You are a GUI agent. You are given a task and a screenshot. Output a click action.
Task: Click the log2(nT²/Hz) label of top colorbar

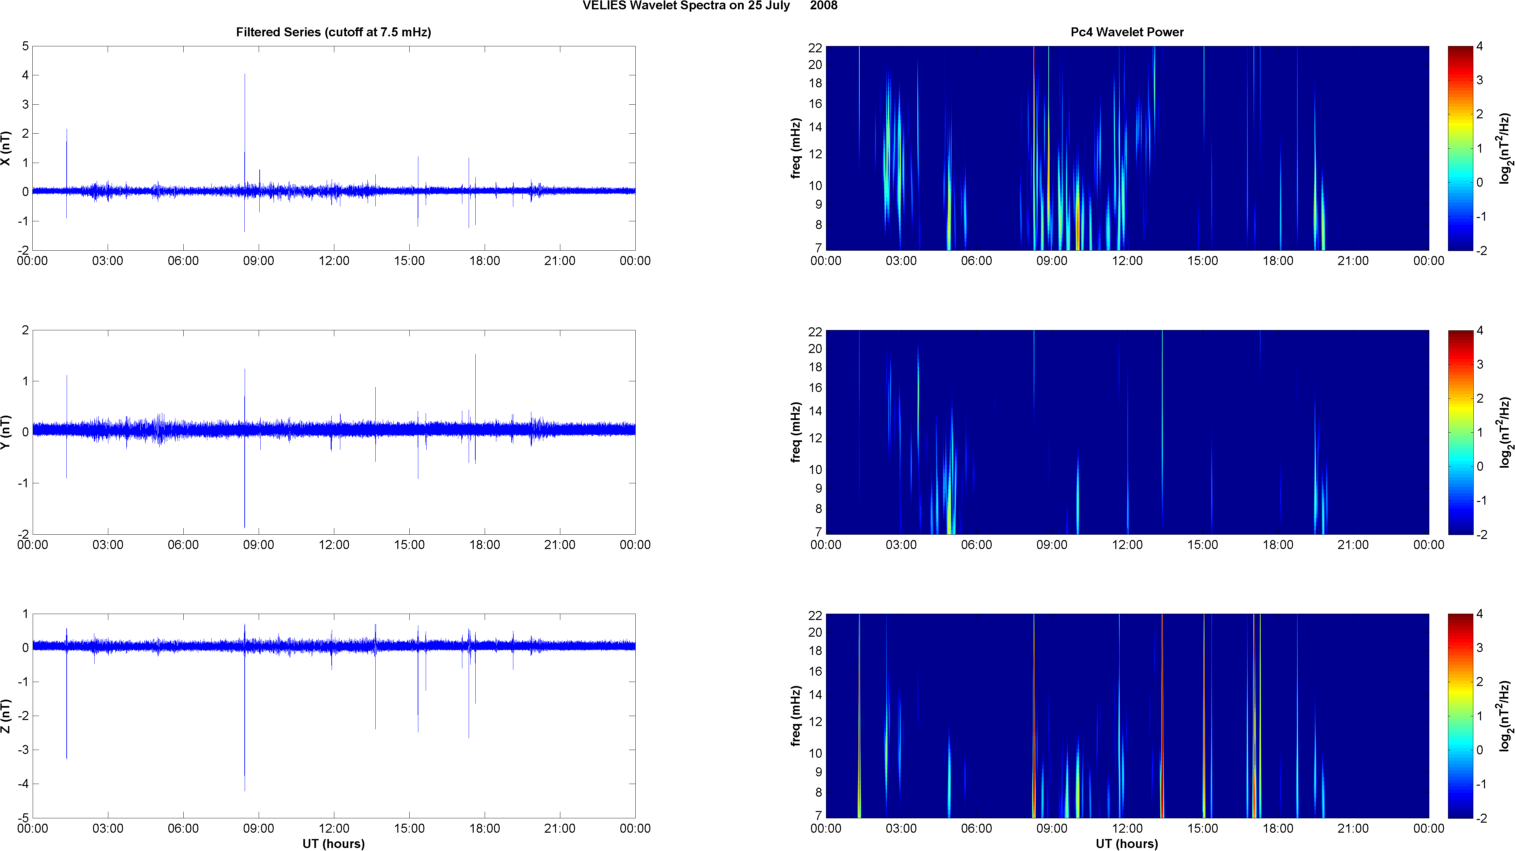tap(1505, 148)
